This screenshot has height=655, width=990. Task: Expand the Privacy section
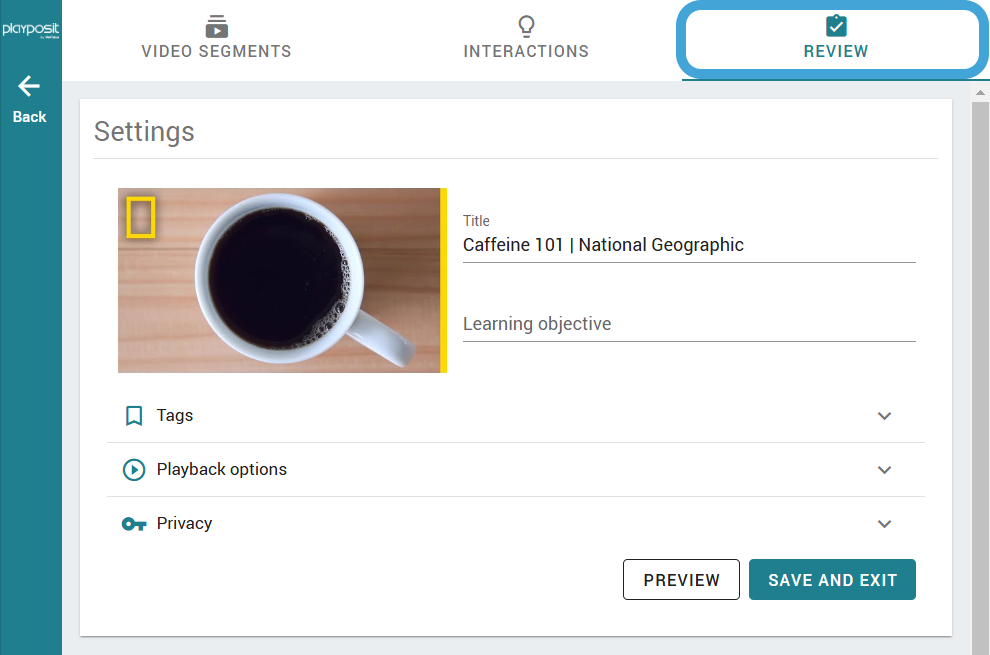coord(884,523)
